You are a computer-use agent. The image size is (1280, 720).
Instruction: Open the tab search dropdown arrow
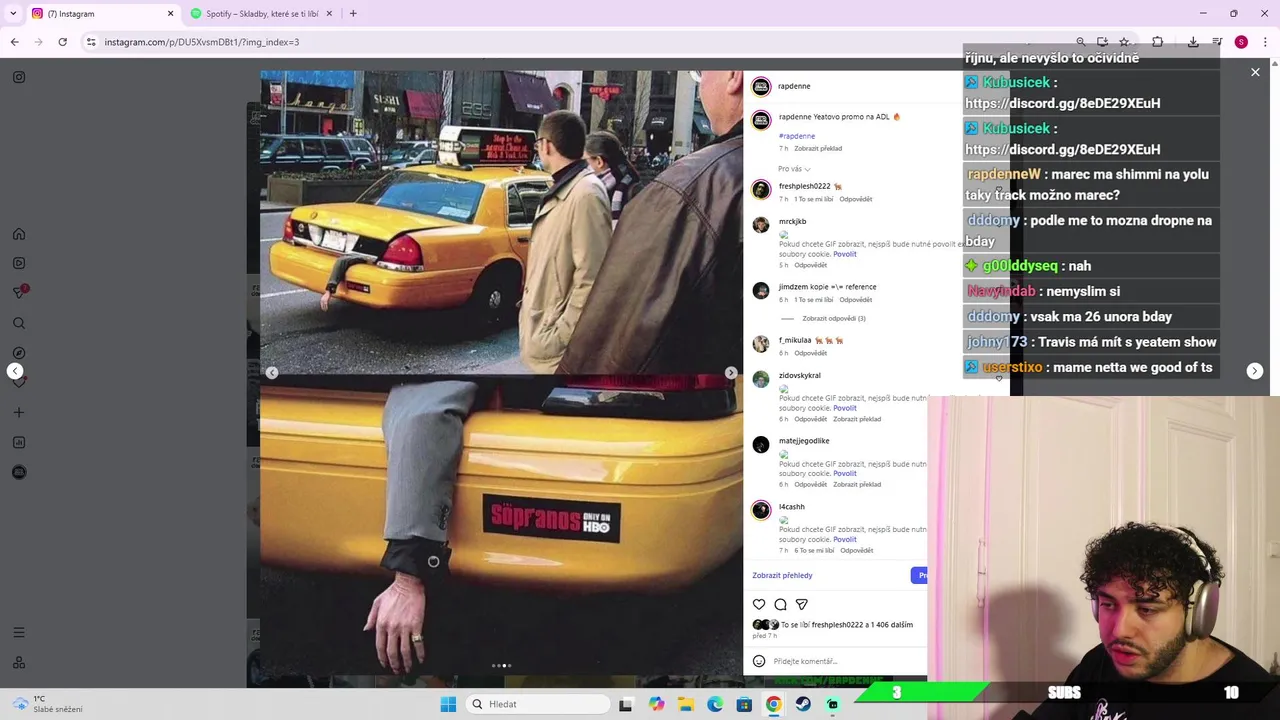(x=13, y=13)
